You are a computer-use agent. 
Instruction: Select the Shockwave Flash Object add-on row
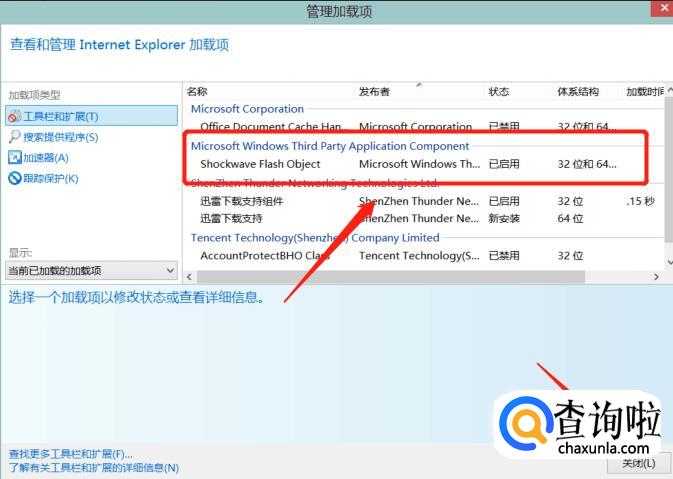(423, 164)
